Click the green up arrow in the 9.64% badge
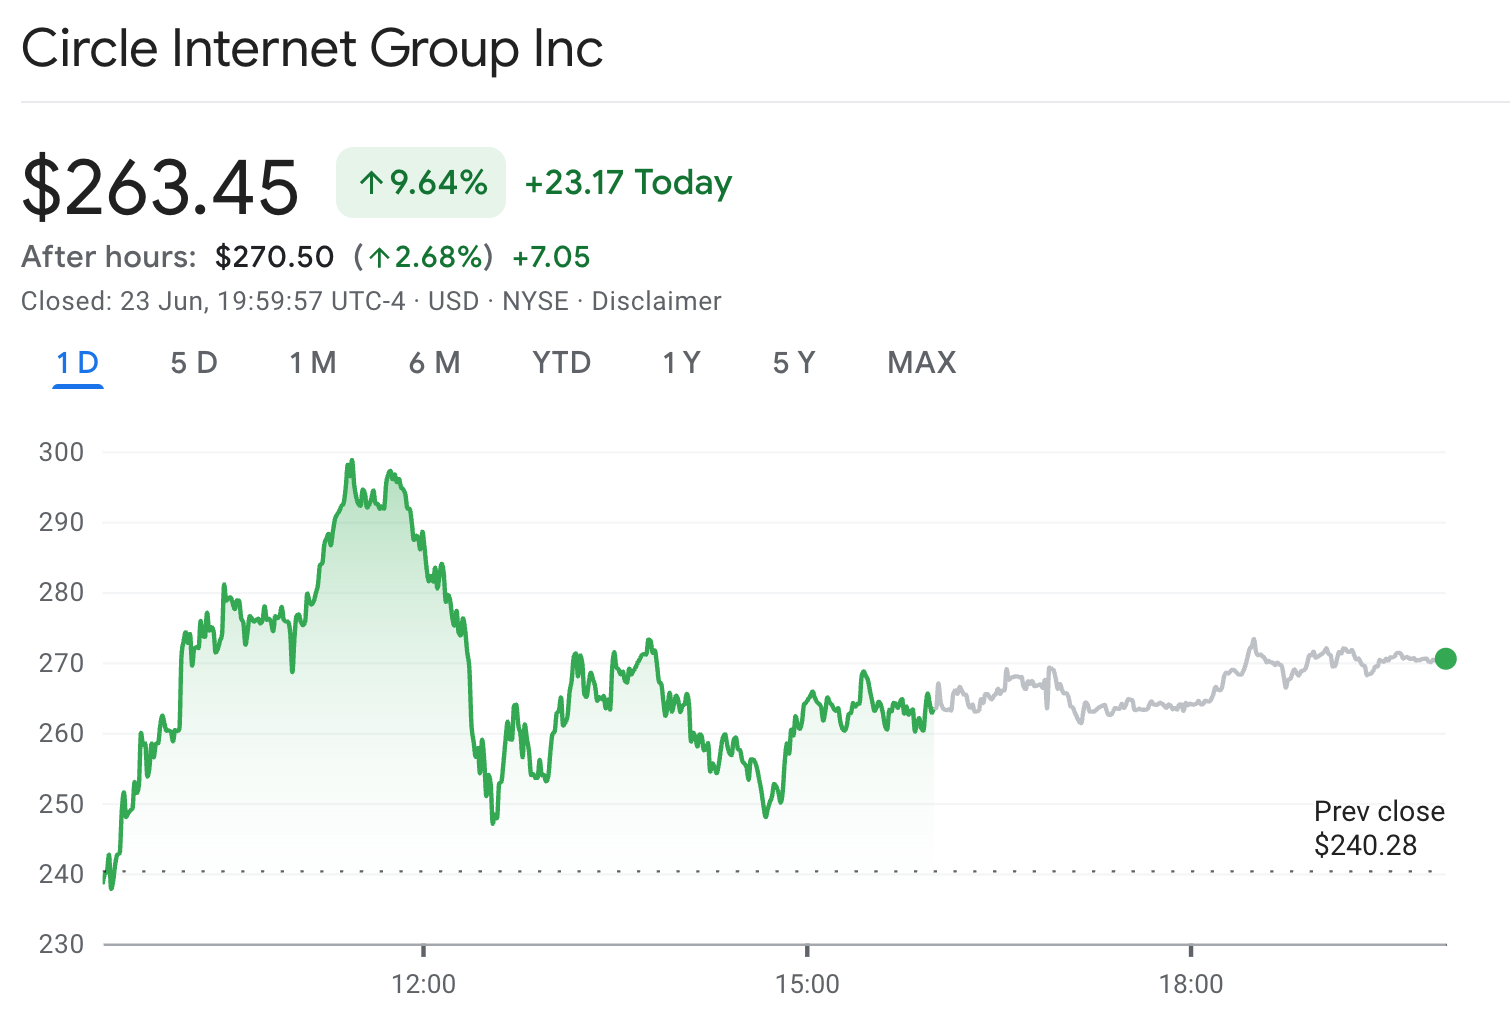The image size is (1510, 1036). click(x=371, y=181)
